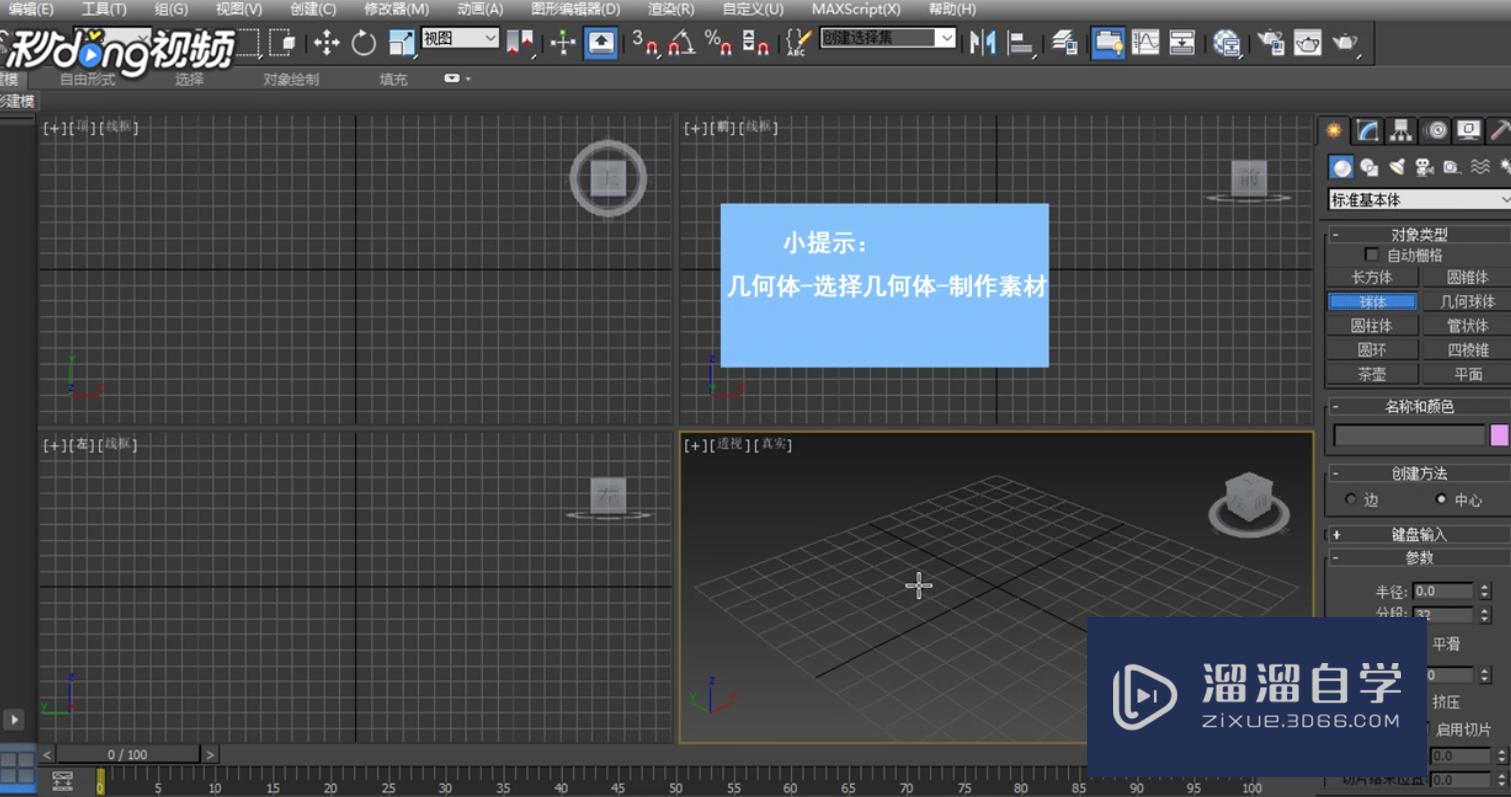Open the 标准基本体 dropdown
This screenshot has width=1511, height=797.
(x=1419, y=200)
